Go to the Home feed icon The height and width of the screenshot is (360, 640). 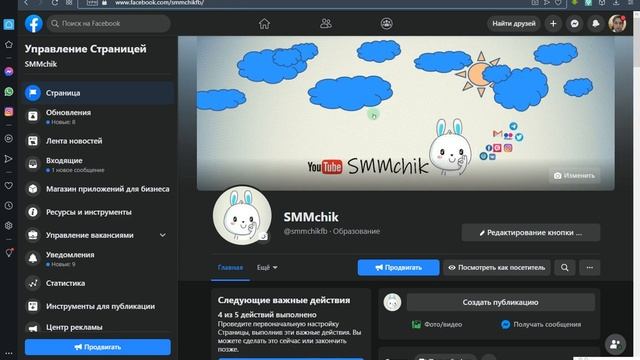coord(264,24)
